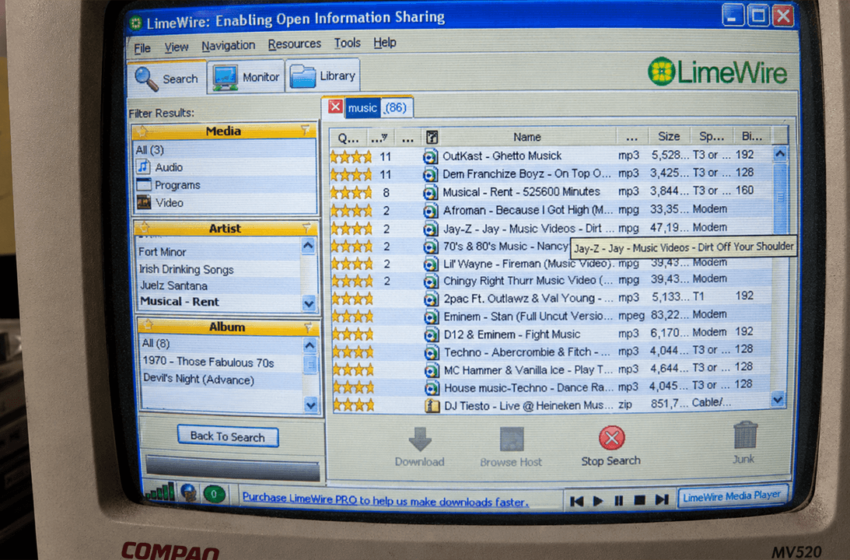Open the Search tab
The image size is (850, 560).
click(167, 78)
